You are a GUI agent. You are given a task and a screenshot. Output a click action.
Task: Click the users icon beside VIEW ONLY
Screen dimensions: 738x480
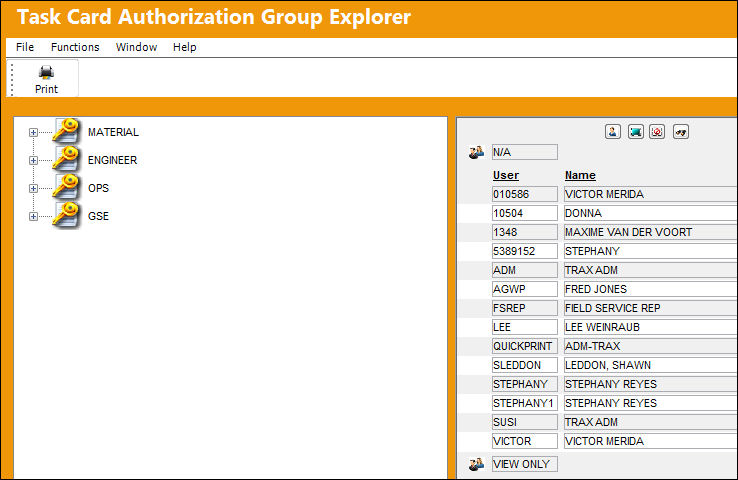pos(476,464)
